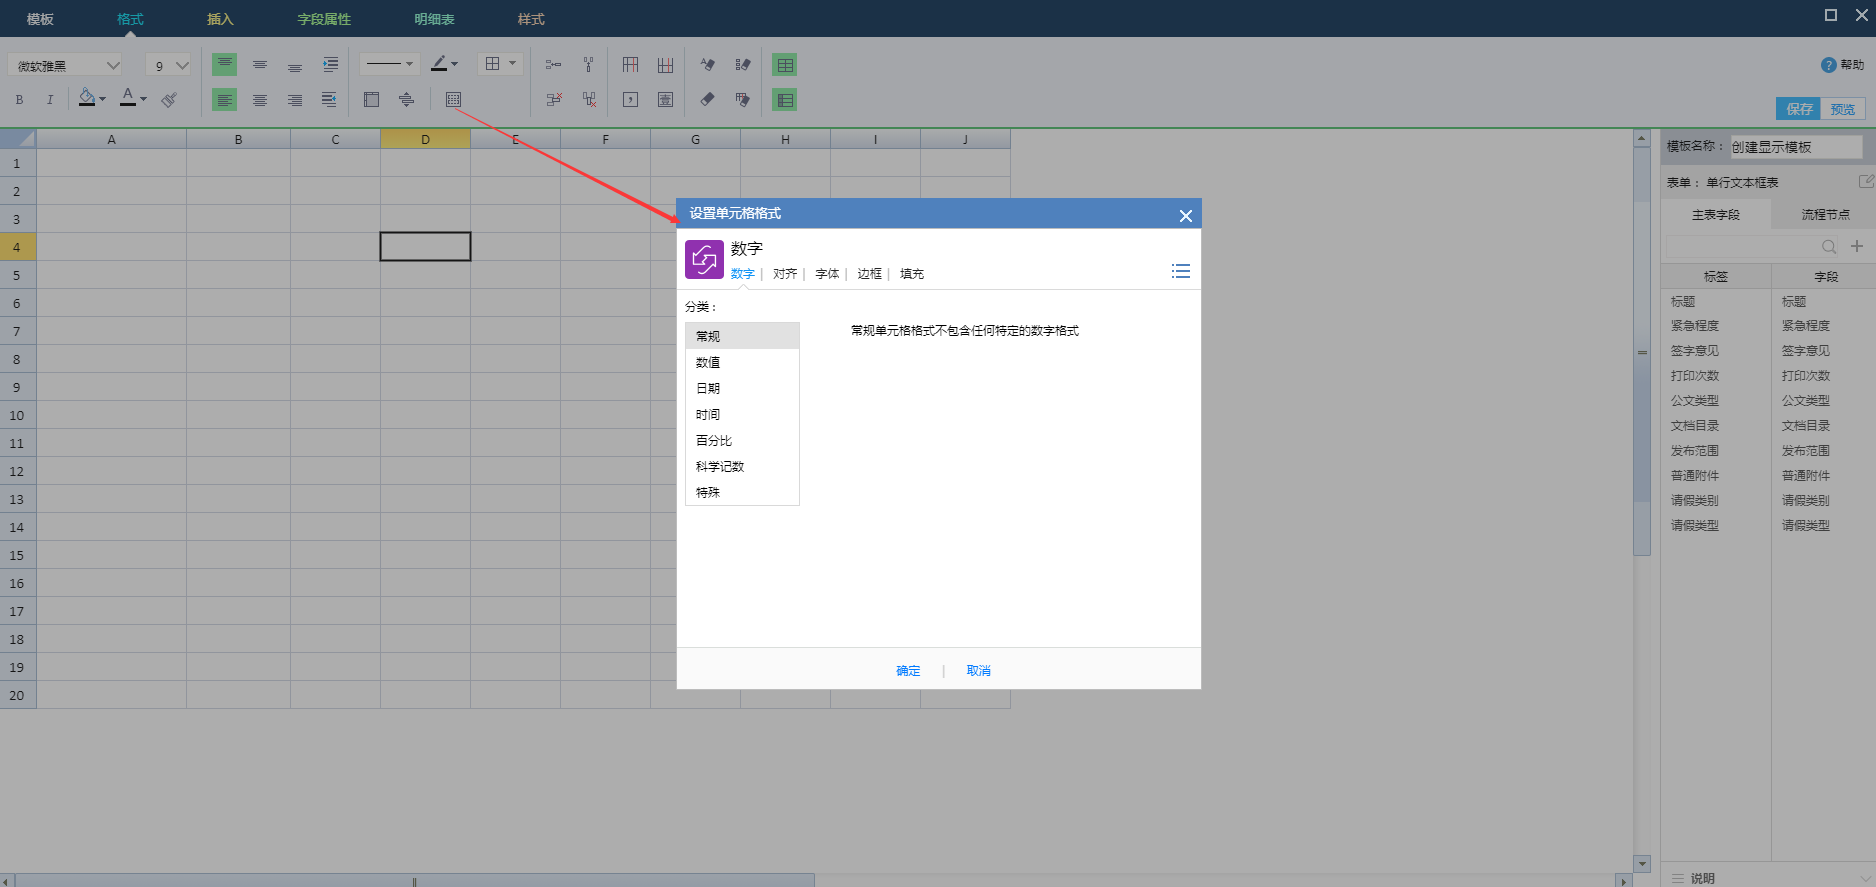Click the 保存 button
Screen dimensions: 1876x887
(1798, 109)
